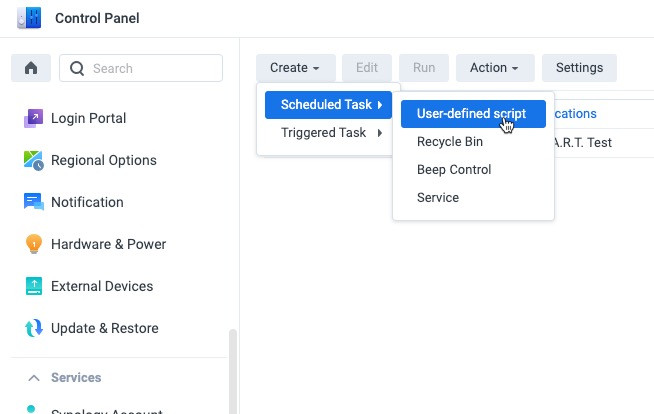The height and width of the screenshot is (414, 654).
Task: Open the Create dropdown button
Action: coord(295,68)
